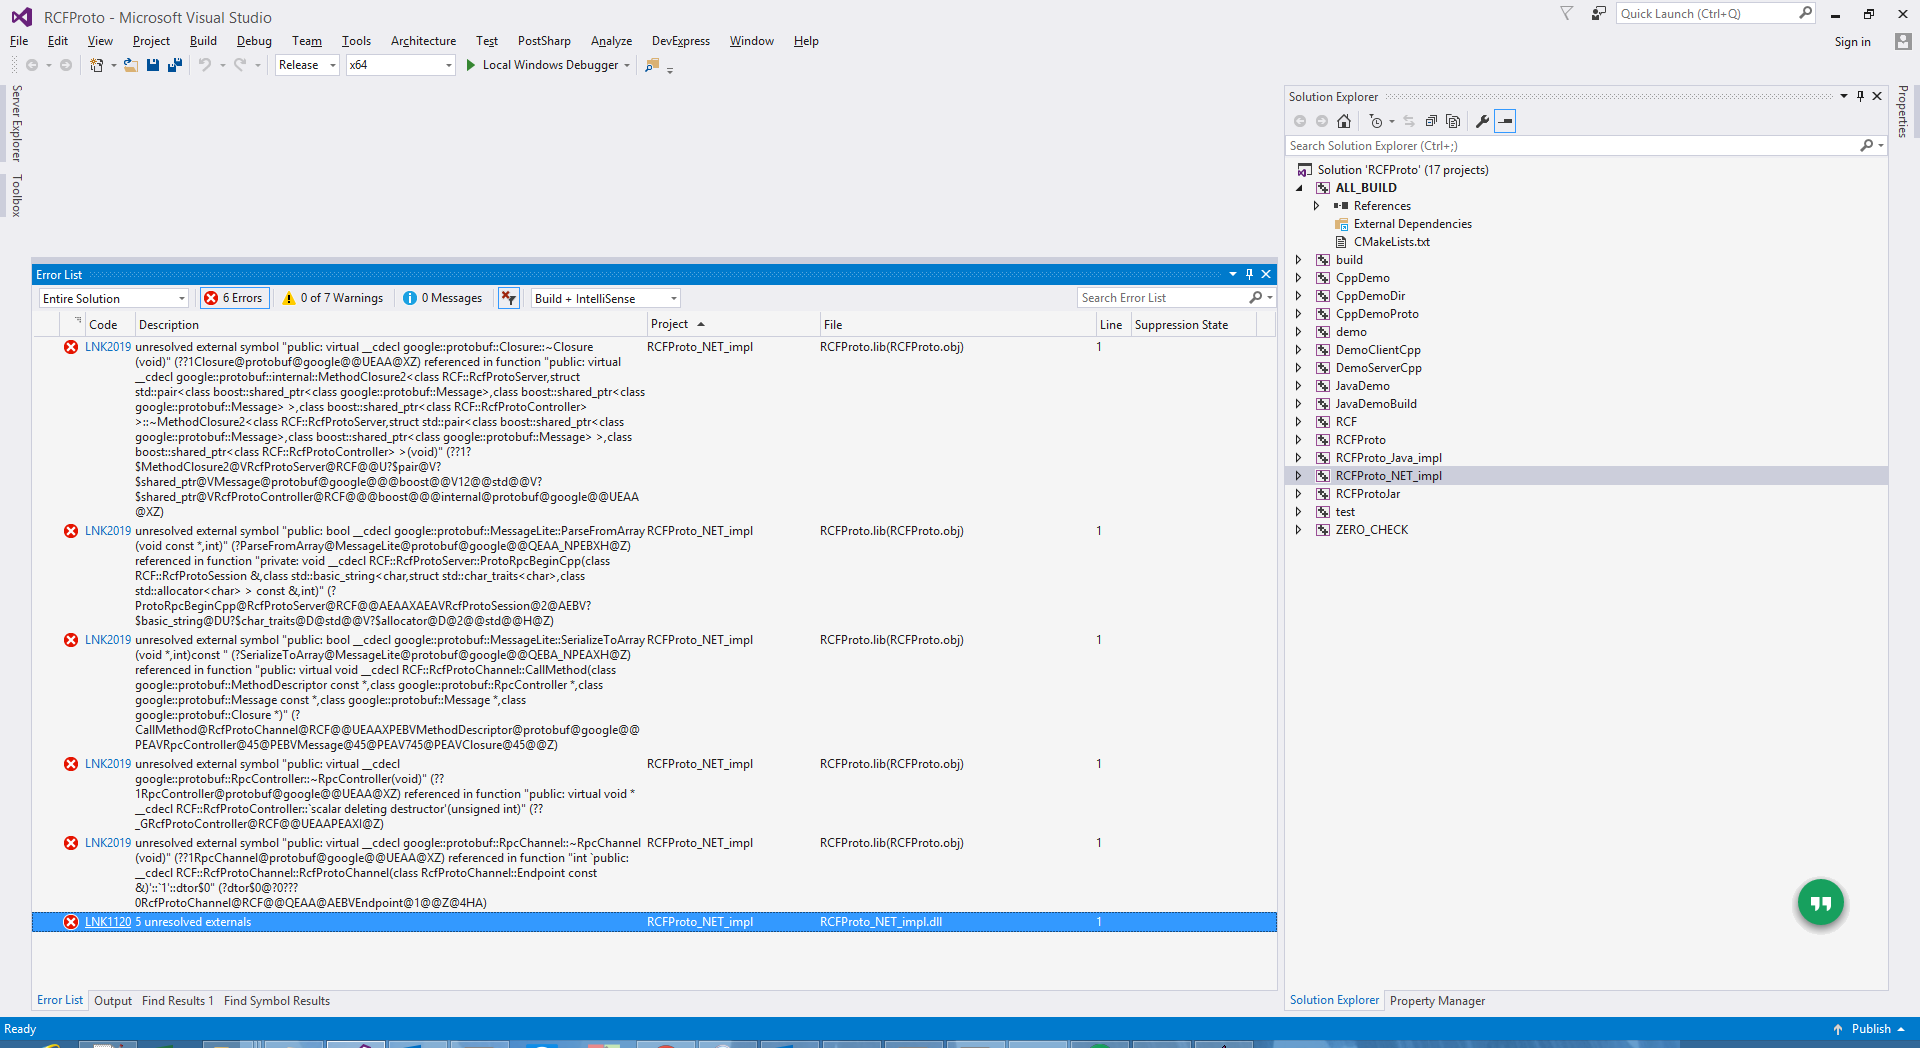Open the Server Explorer side tab
Image resolution: width=1920 pixels, height=1048 pixels.
point(16,123)
